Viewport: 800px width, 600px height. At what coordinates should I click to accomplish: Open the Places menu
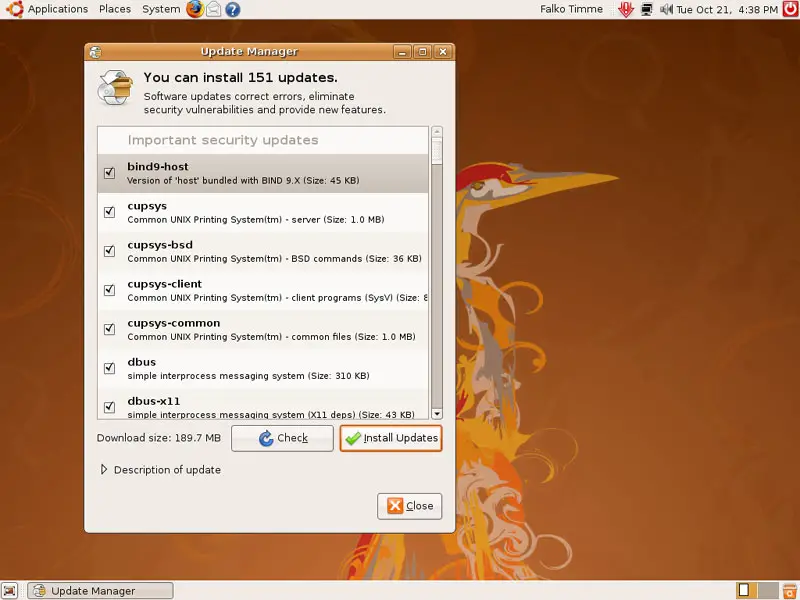tap(115, 9)
